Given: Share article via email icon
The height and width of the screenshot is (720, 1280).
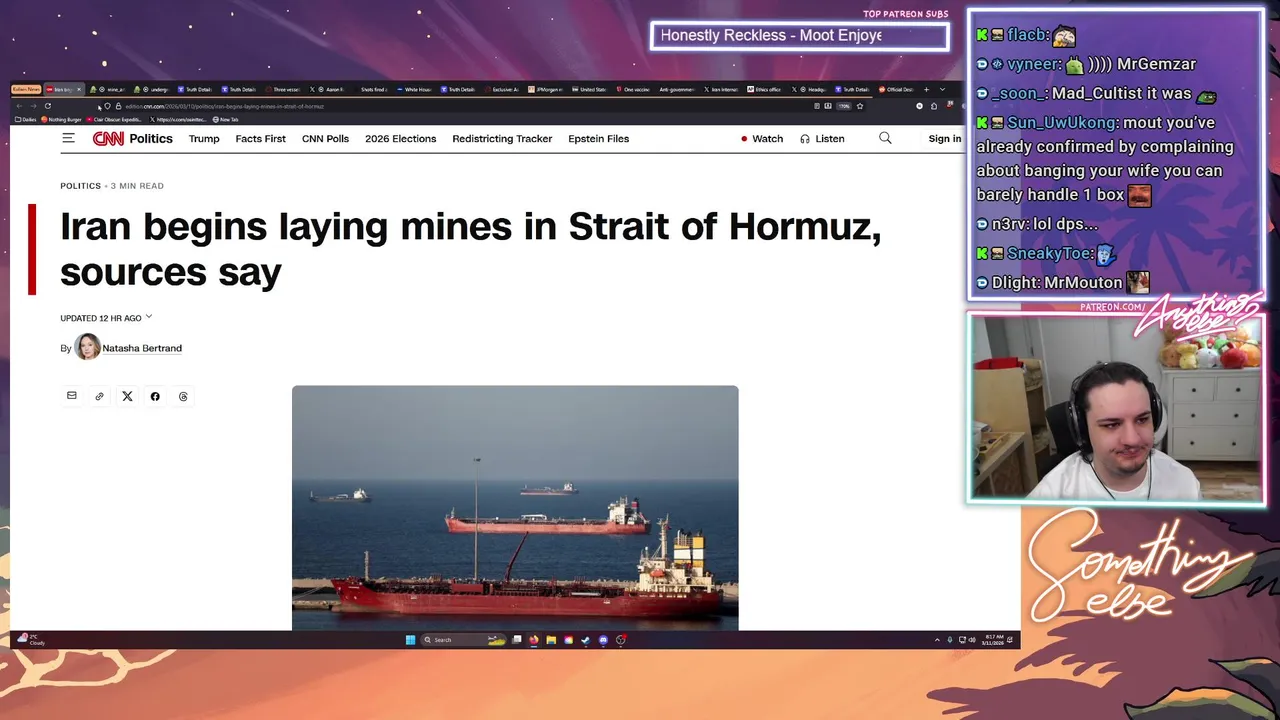Looking at the screenshot, I should [x=71, y=396].
